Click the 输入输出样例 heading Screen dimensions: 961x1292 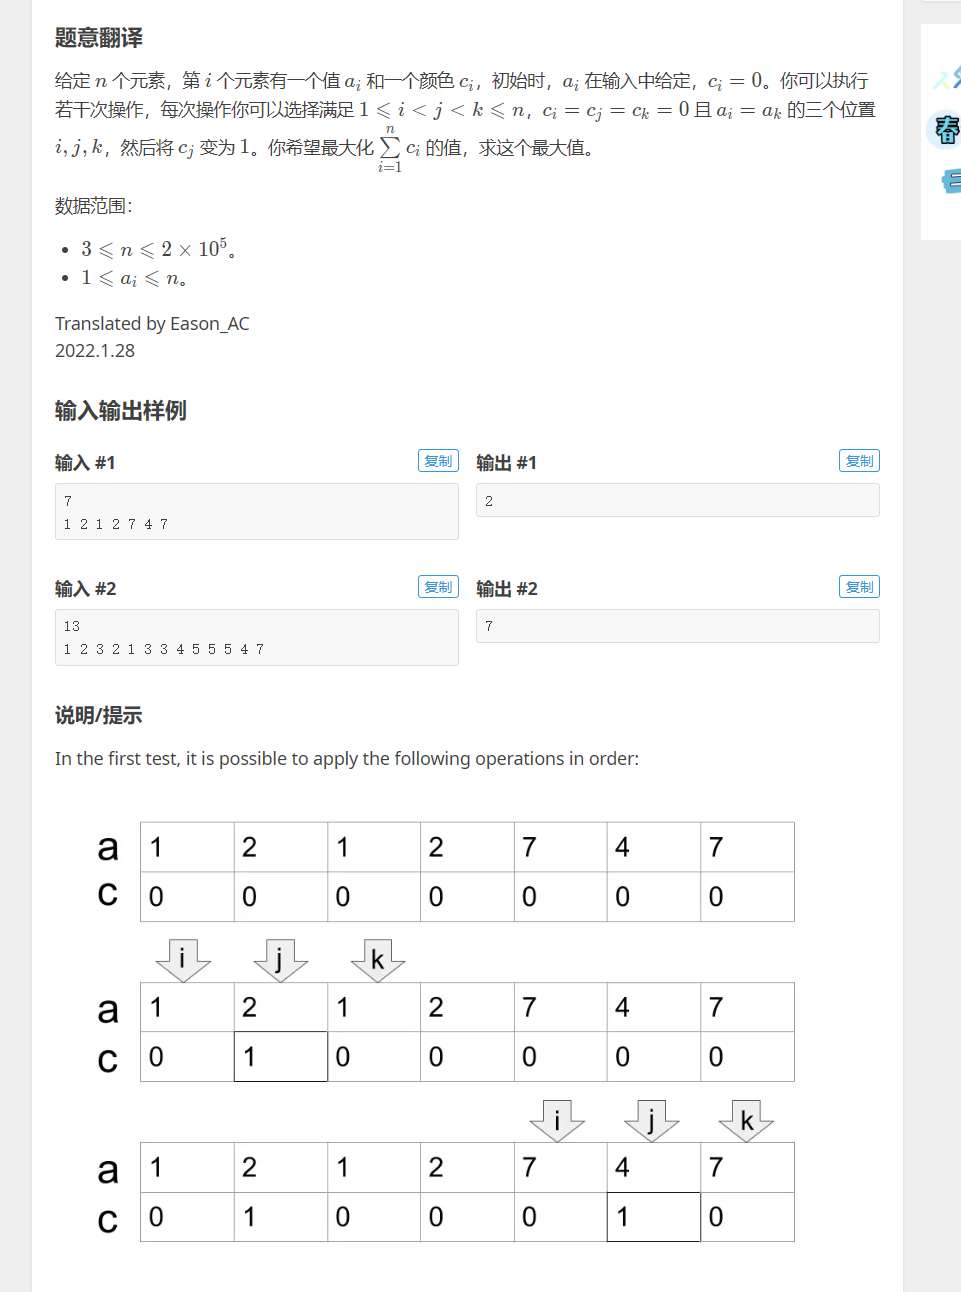click(x=121, y=411)
